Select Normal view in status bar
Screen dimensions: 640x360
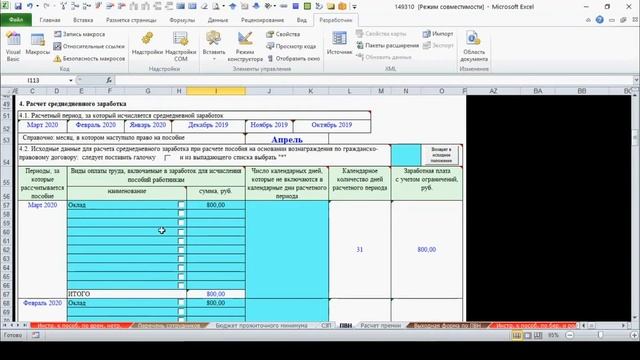(517, 336)
